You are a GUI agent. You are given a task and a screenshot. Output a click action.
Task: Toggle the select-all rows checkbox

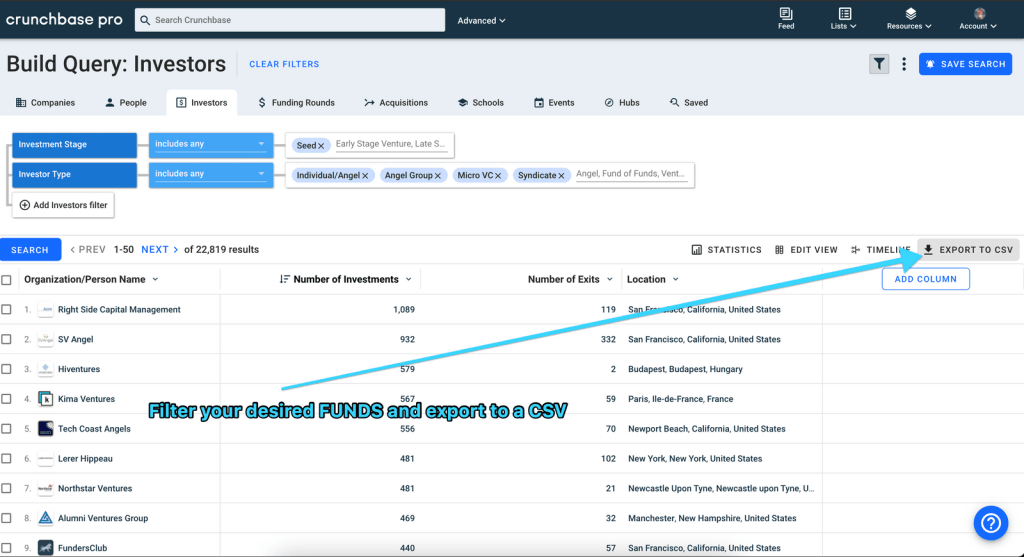pyautogui.click(x=7, y=280)
